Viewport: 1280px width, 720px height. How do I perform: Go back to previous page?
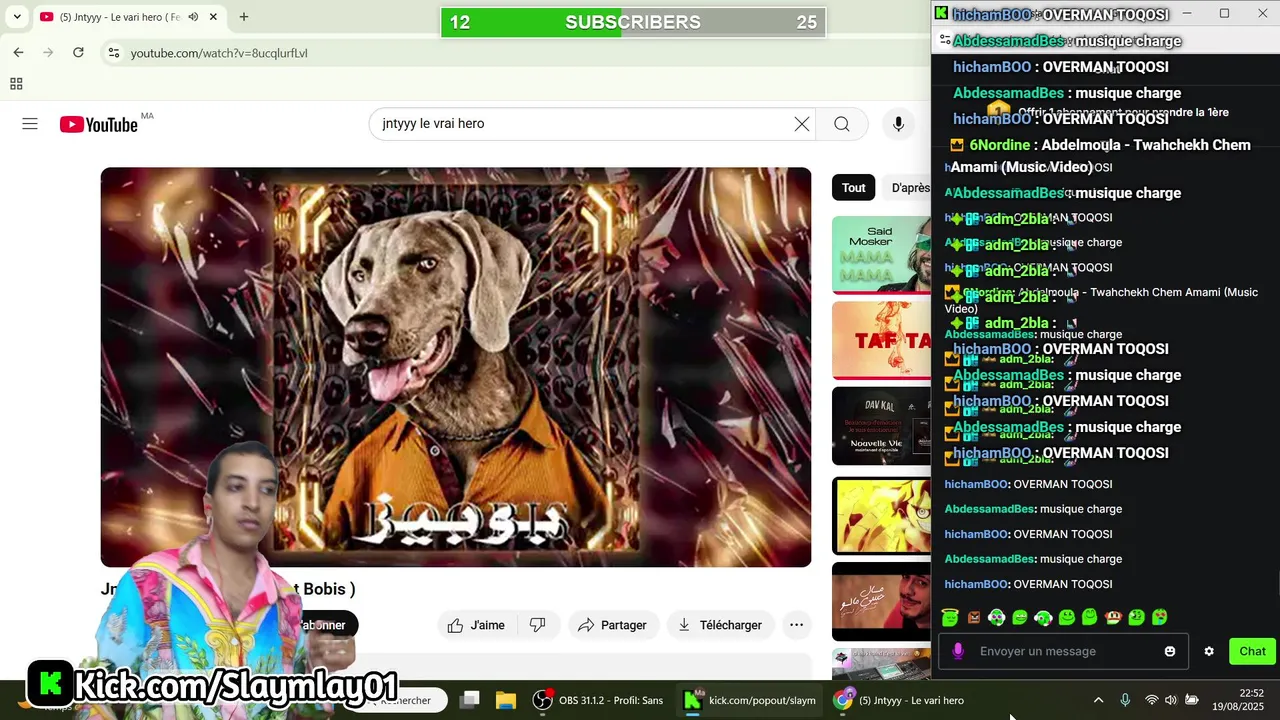click(18, 52)
